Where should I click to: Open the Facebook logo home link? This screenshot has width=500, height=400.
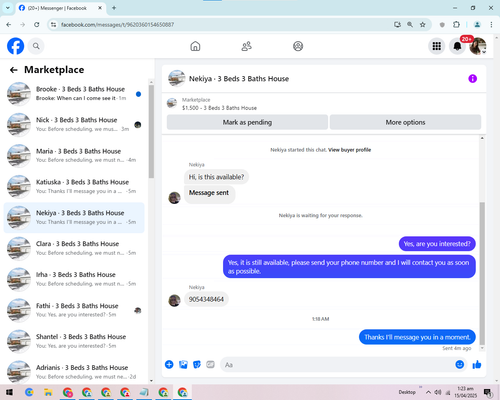tap(16, 46)
